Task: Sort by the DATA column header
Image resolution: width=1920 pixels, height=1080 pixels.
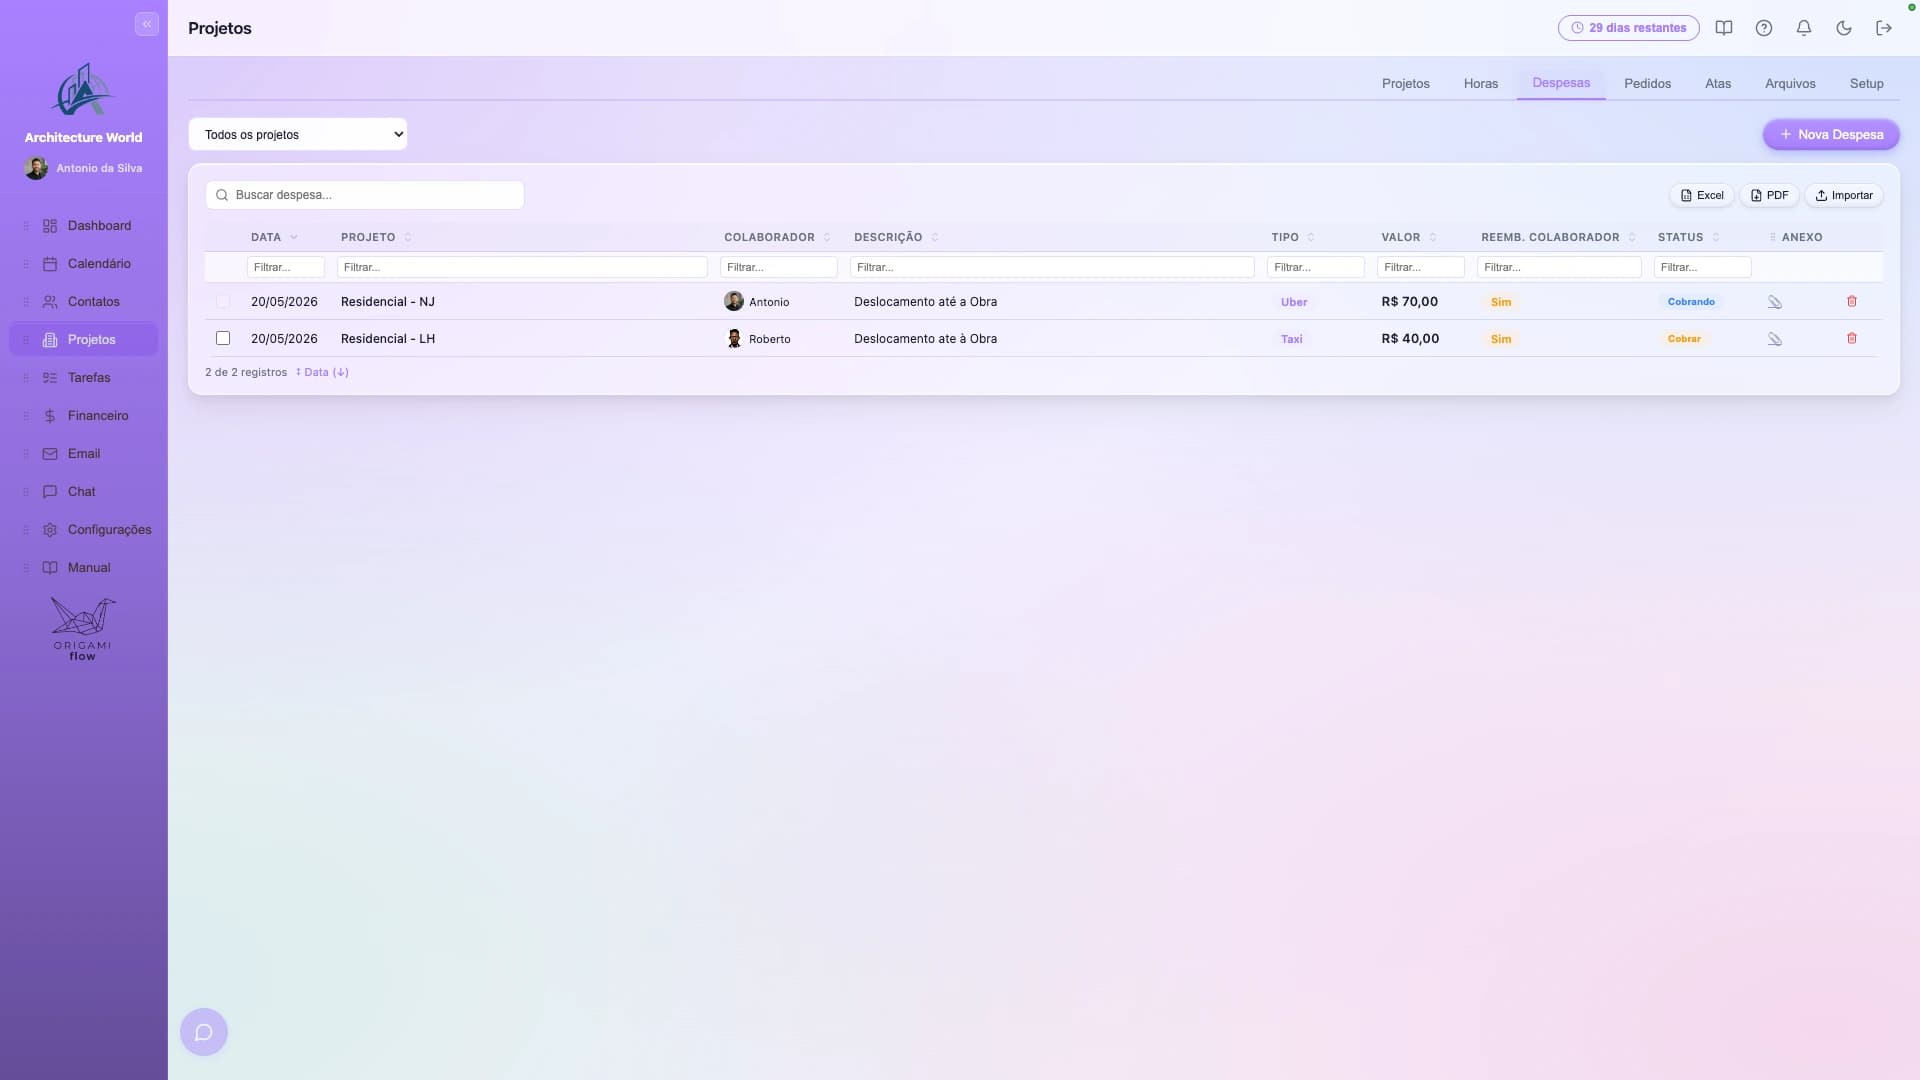Action: [x=274, y=237]
